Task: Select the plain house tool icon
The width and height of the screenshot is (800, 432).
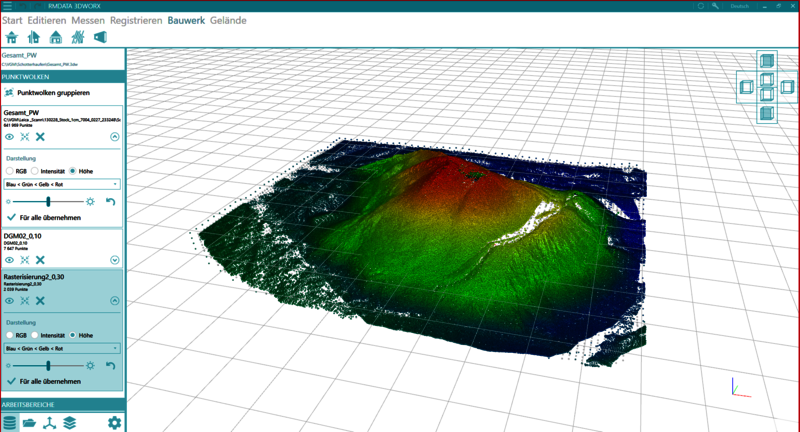Action: (x=56, y=37)
